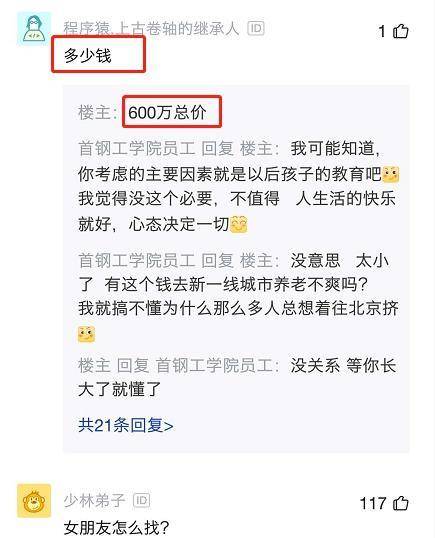
Task: Open 程序猿 user avatar profile
Action: (34, 29)
